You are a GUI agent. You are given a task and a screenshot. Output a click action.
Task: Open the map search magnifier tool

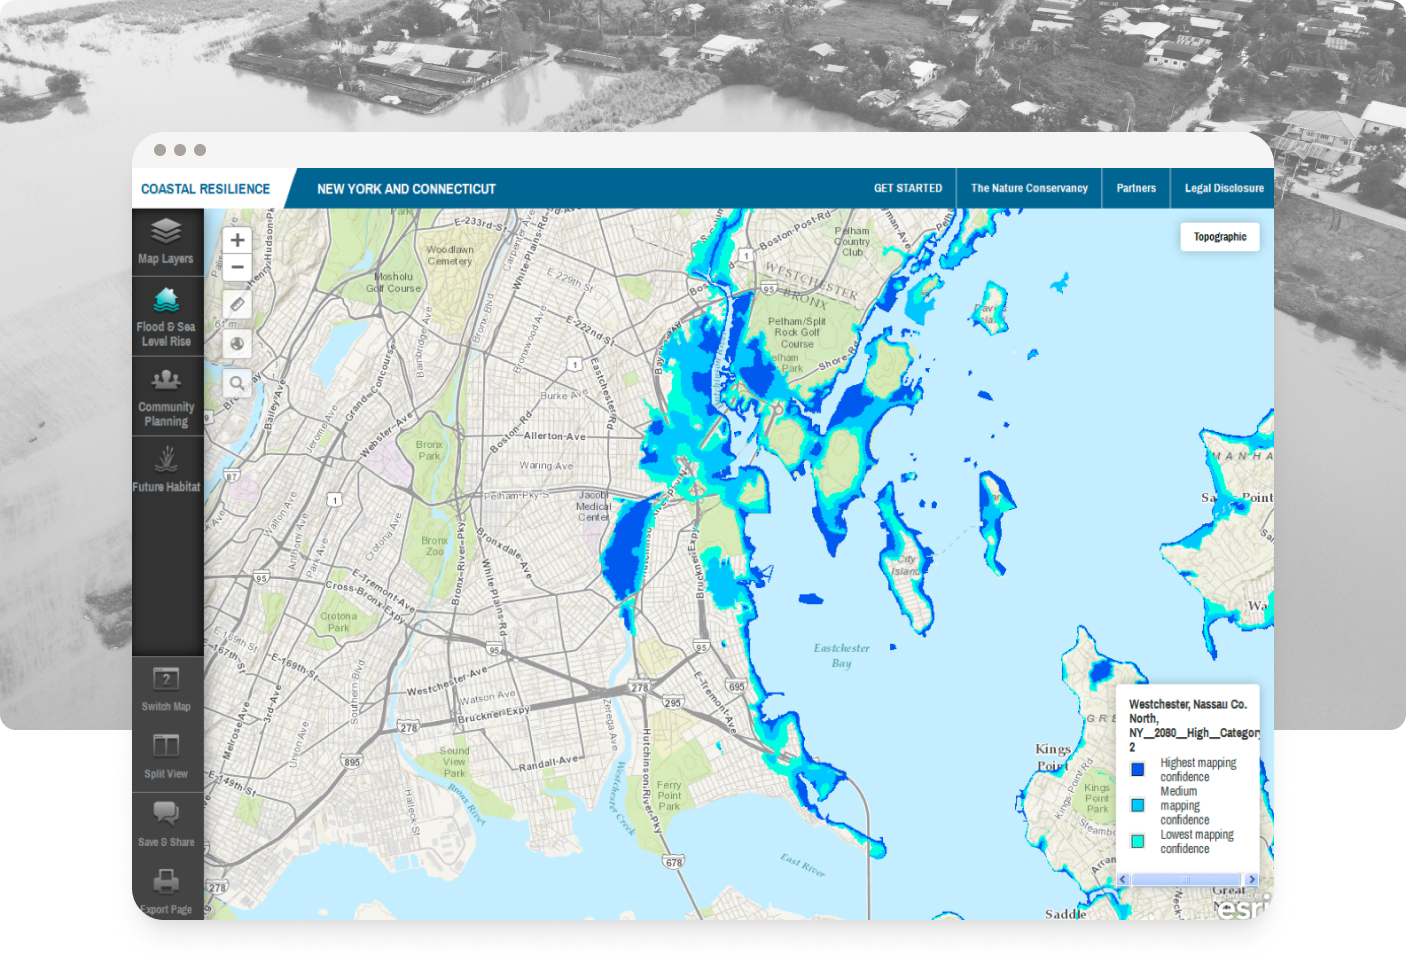(x=237, y=383)
